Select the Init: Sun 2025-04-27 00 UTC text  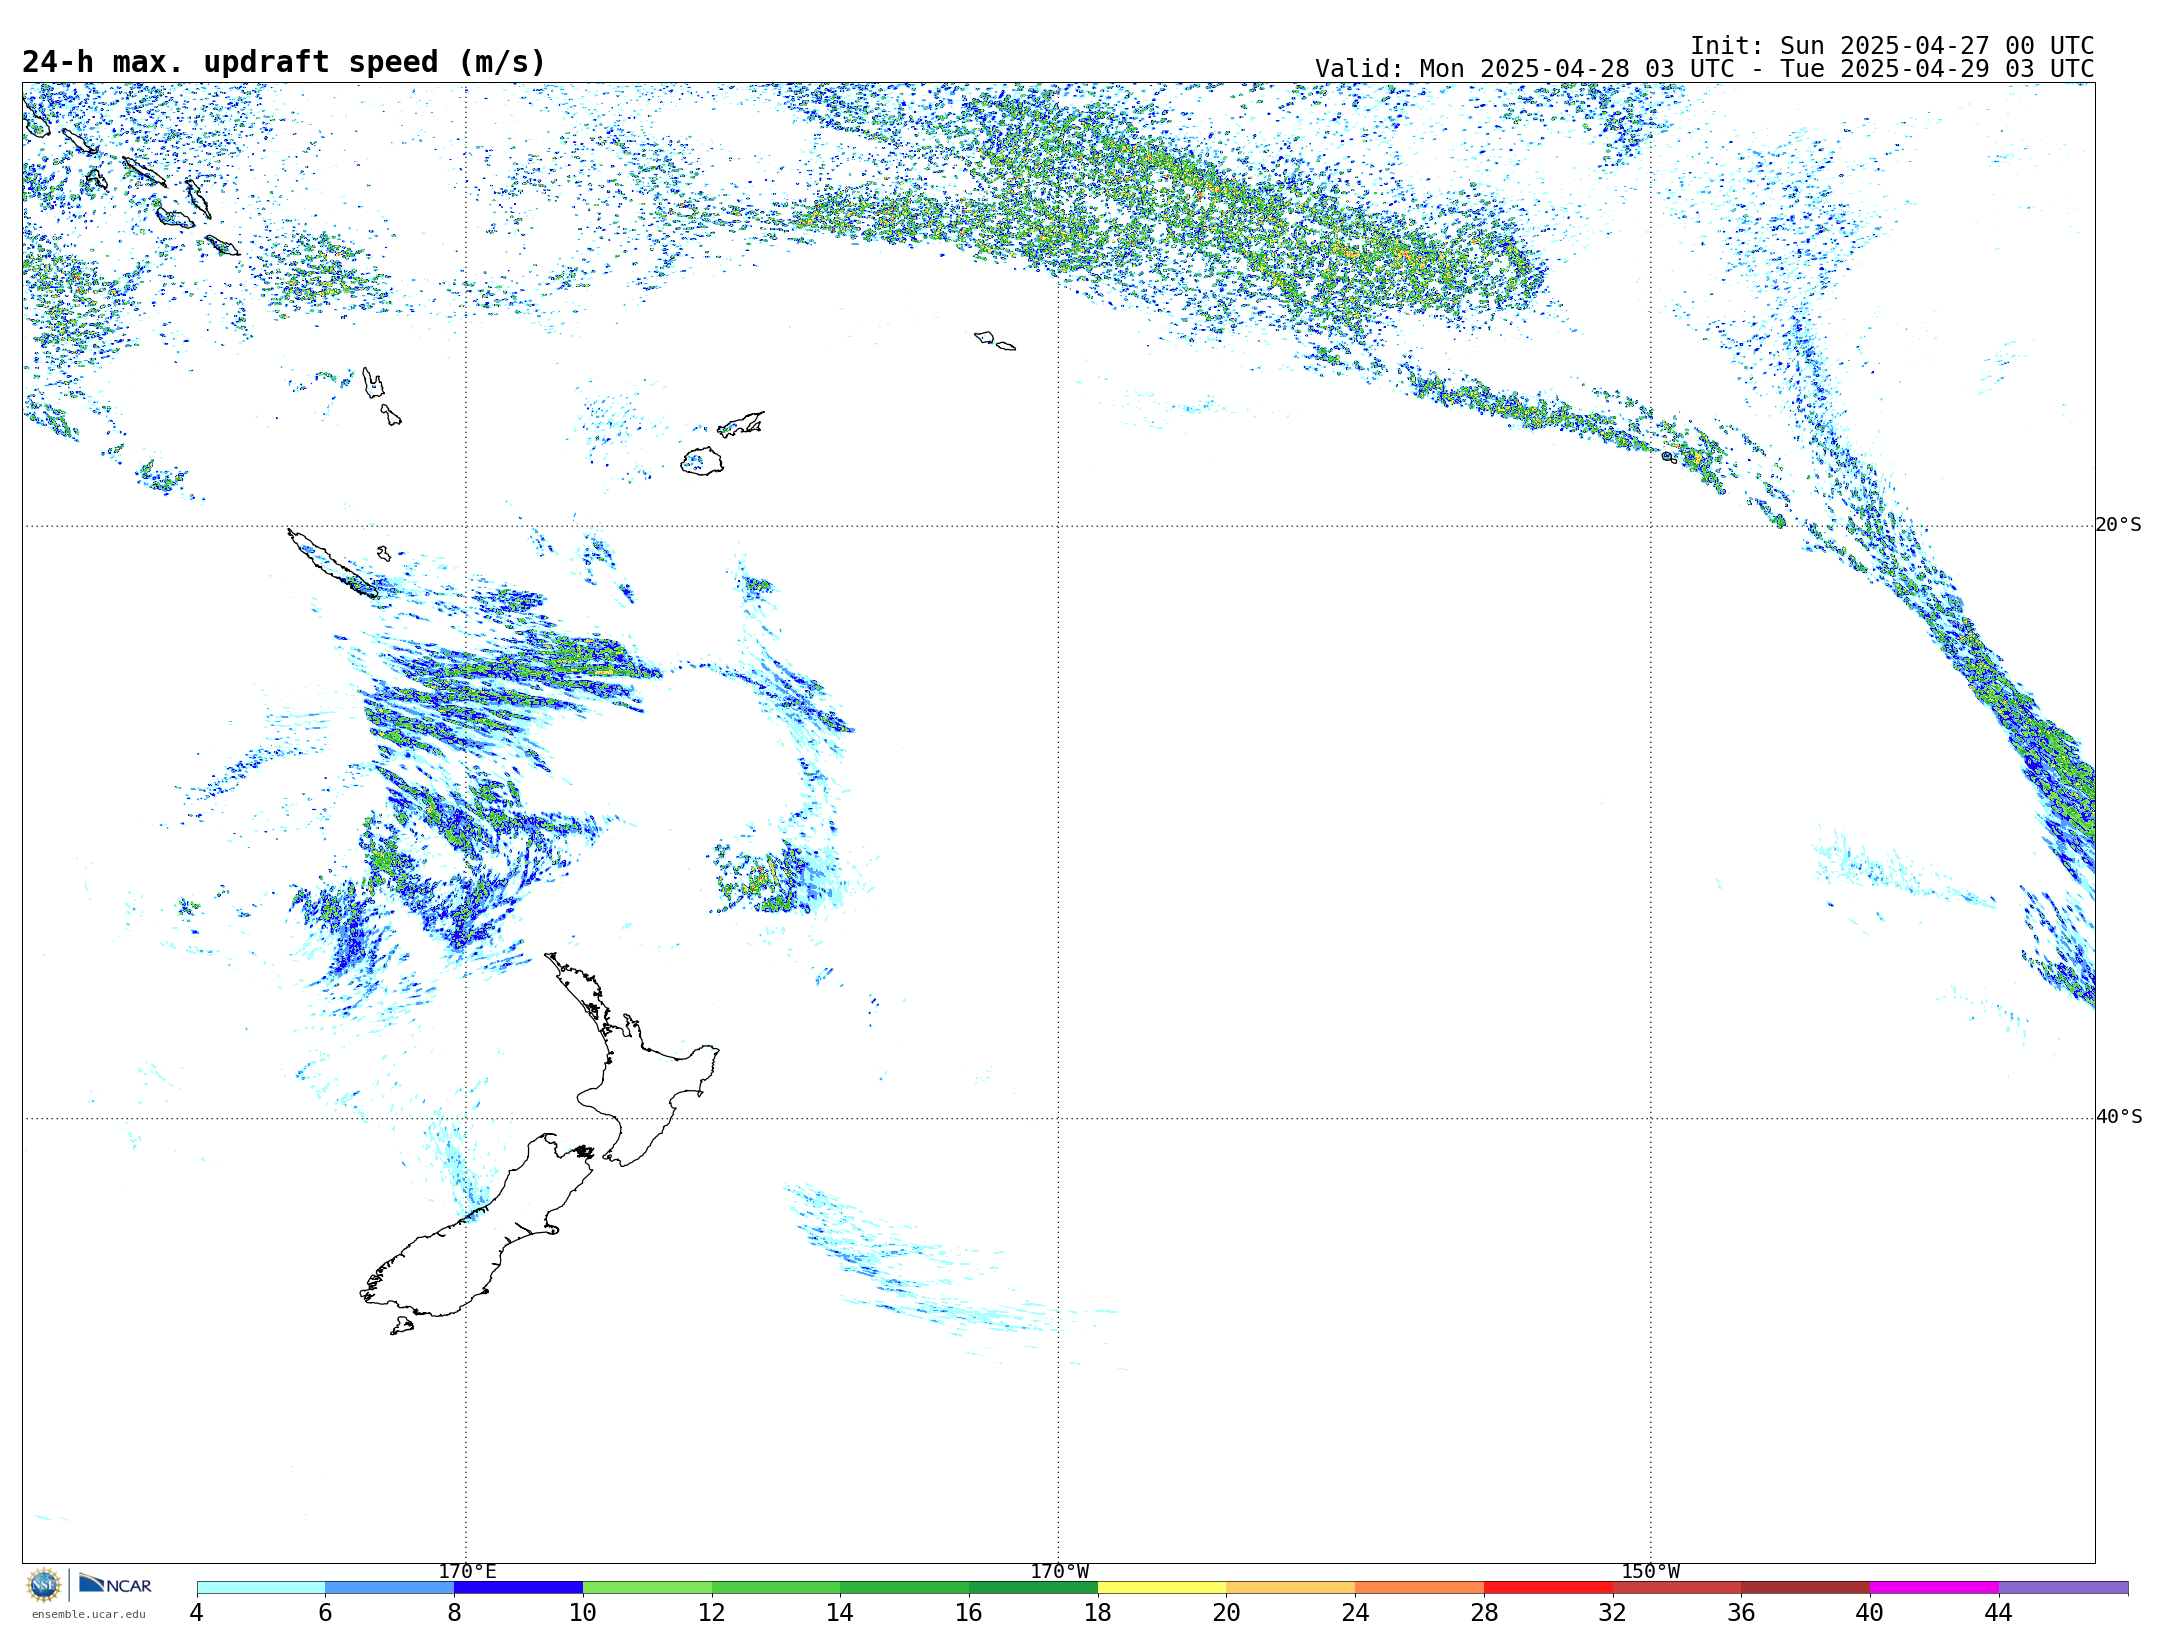(1891, 46)
